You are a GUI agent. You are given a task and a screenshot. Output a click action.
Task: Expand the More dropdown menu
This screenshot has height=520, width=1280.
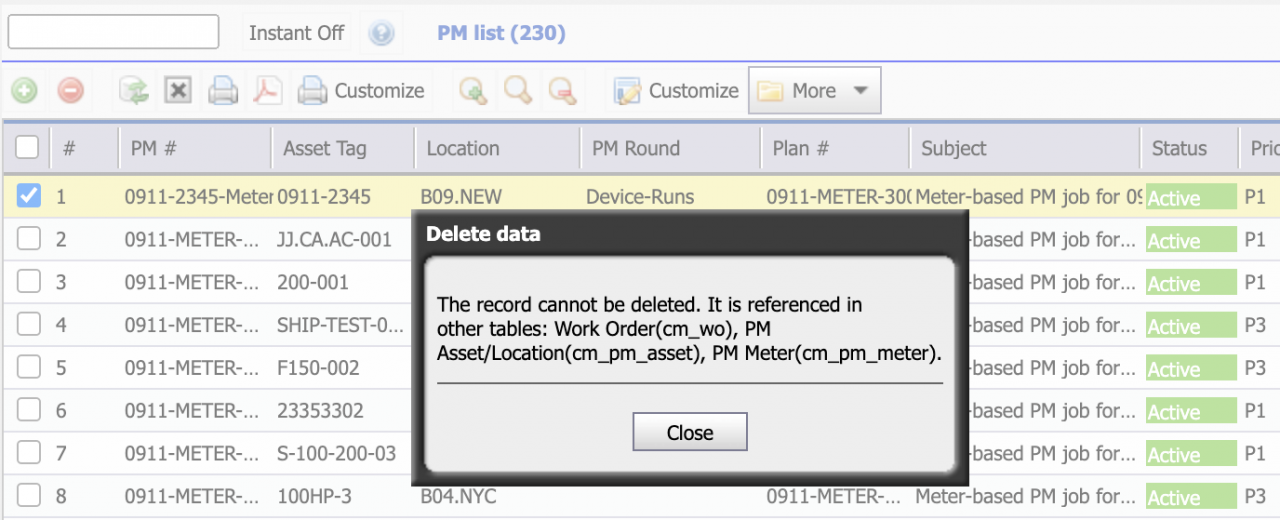pos(814,91)
